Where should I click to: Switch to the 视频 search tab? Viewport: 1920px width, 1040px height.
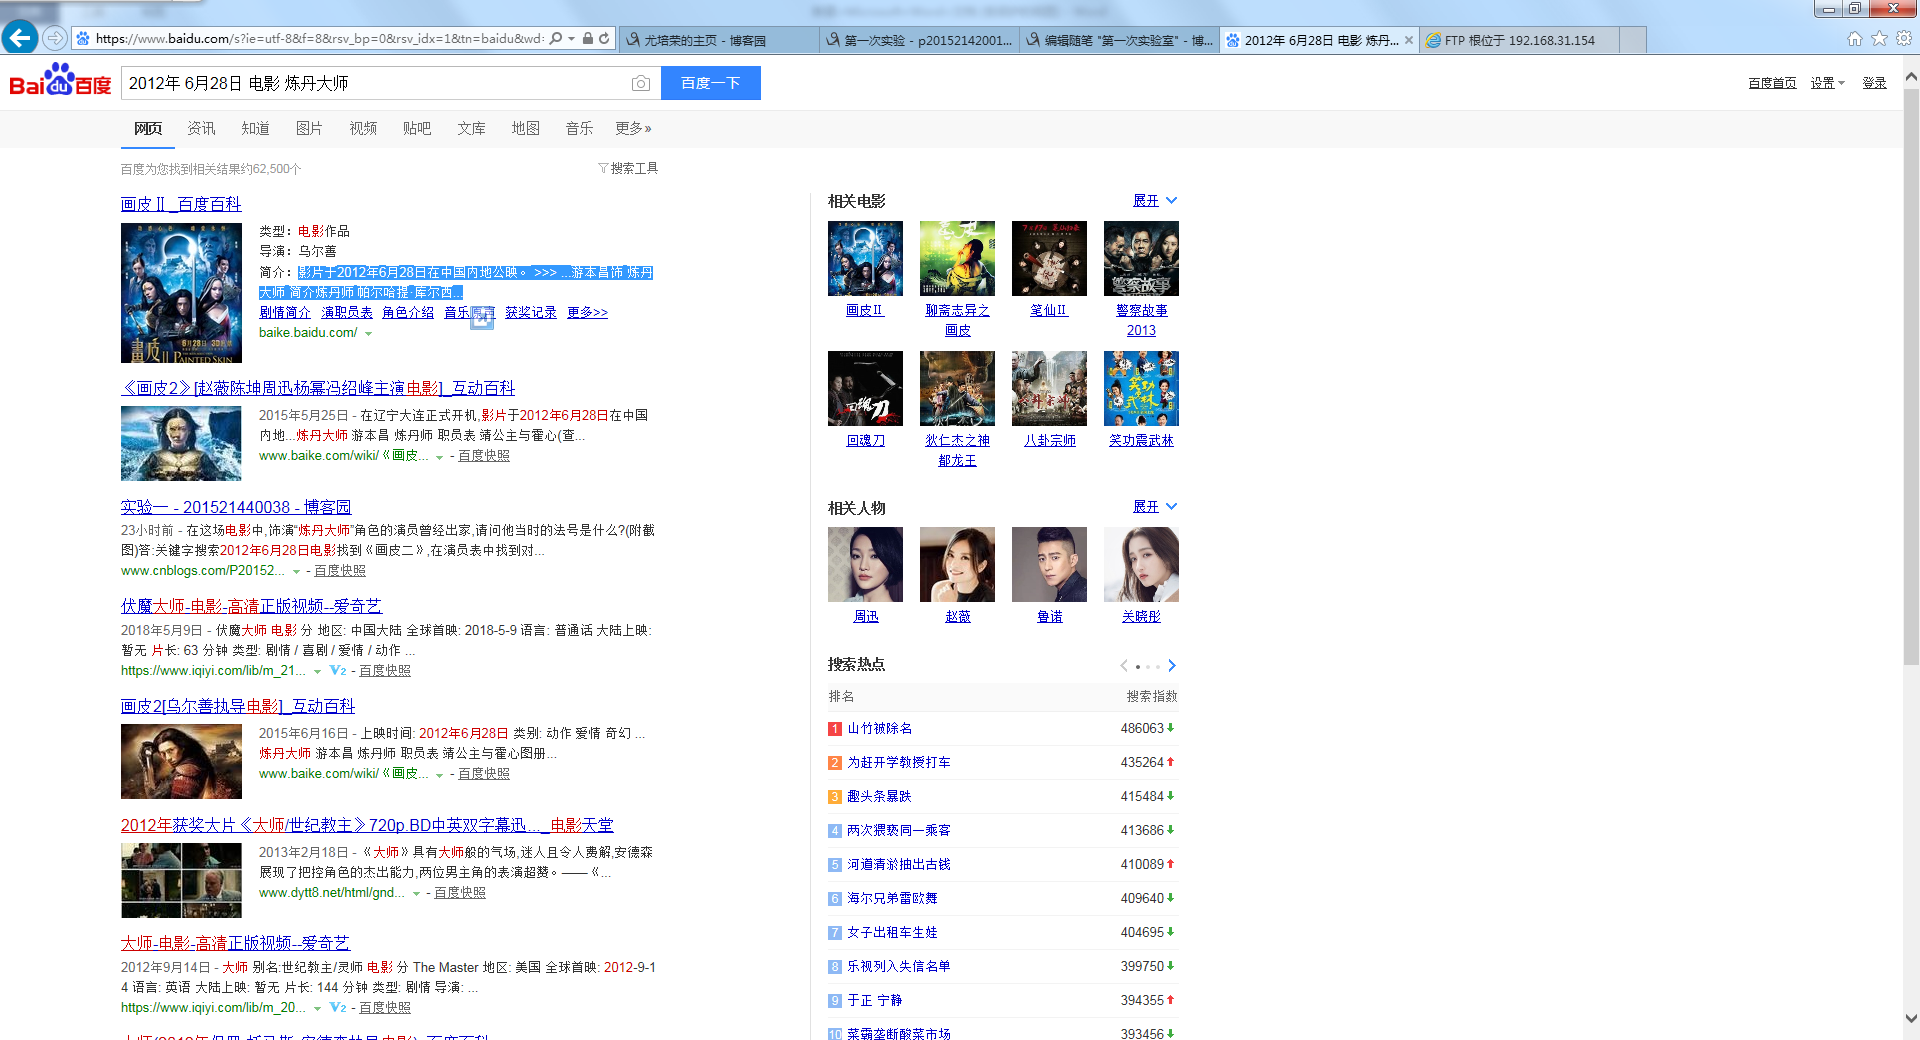[363, 129]
